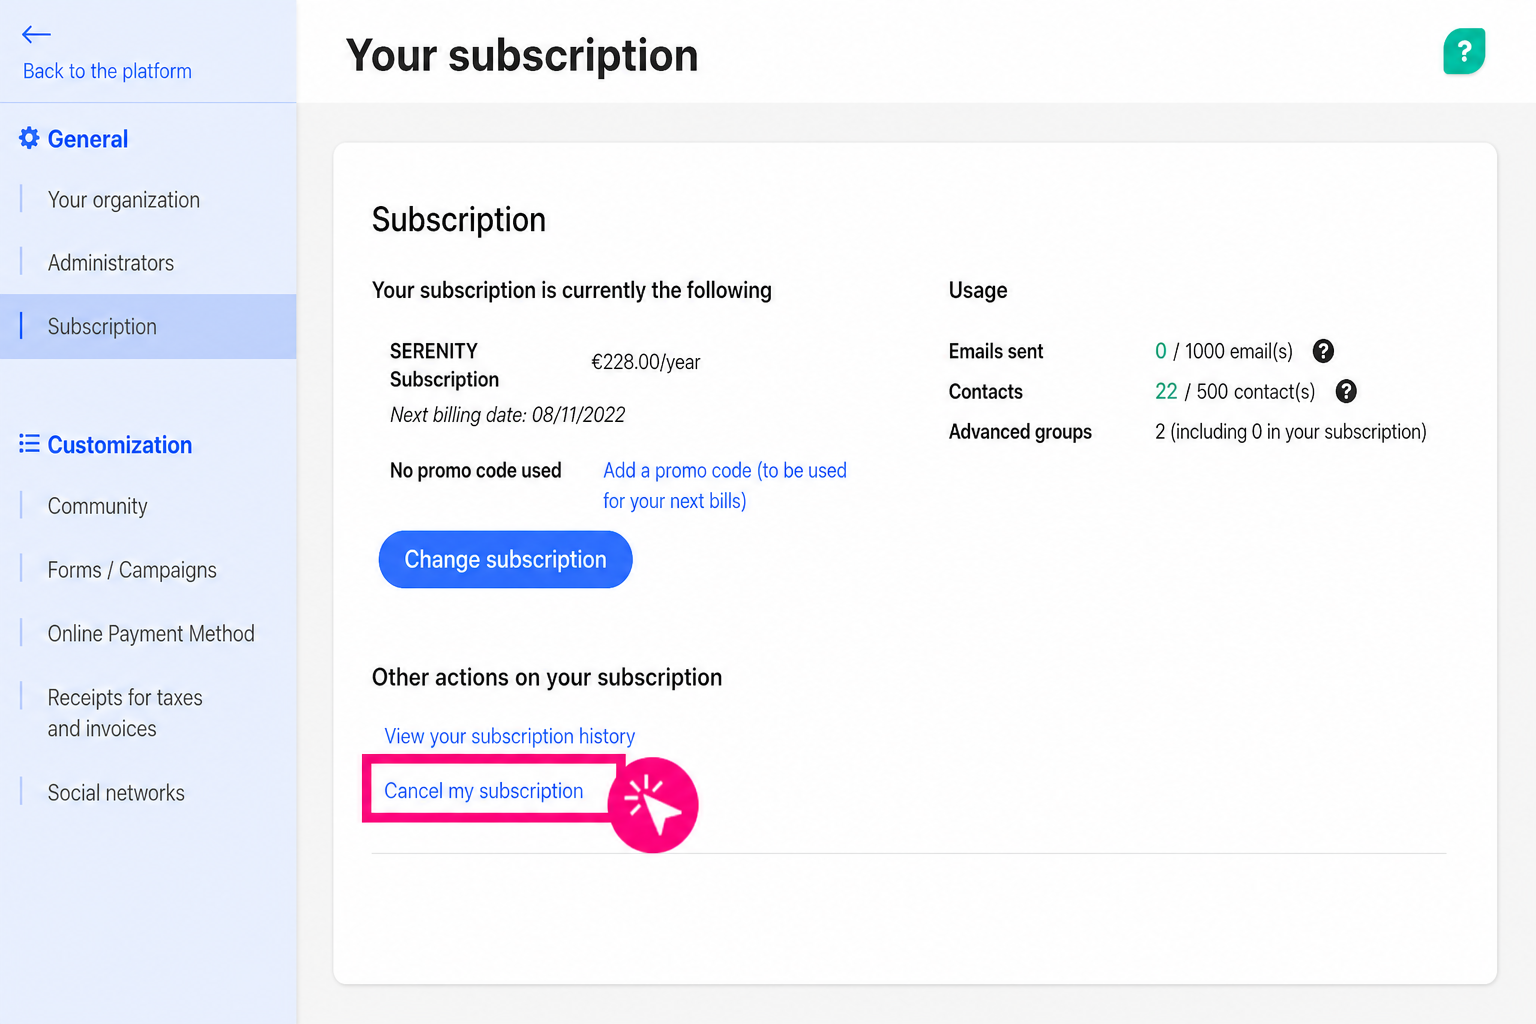
Task: Click the pink cursor click icon
Action: [653, 805]
